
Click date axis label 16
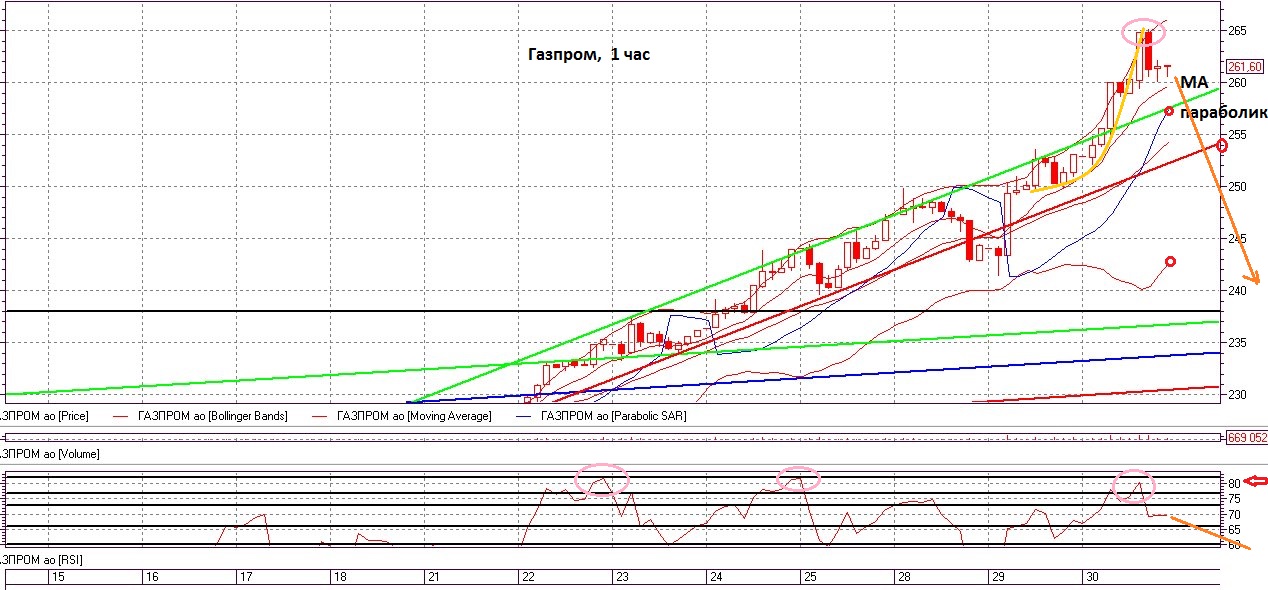pyautogui.click(x=151, y=577)
